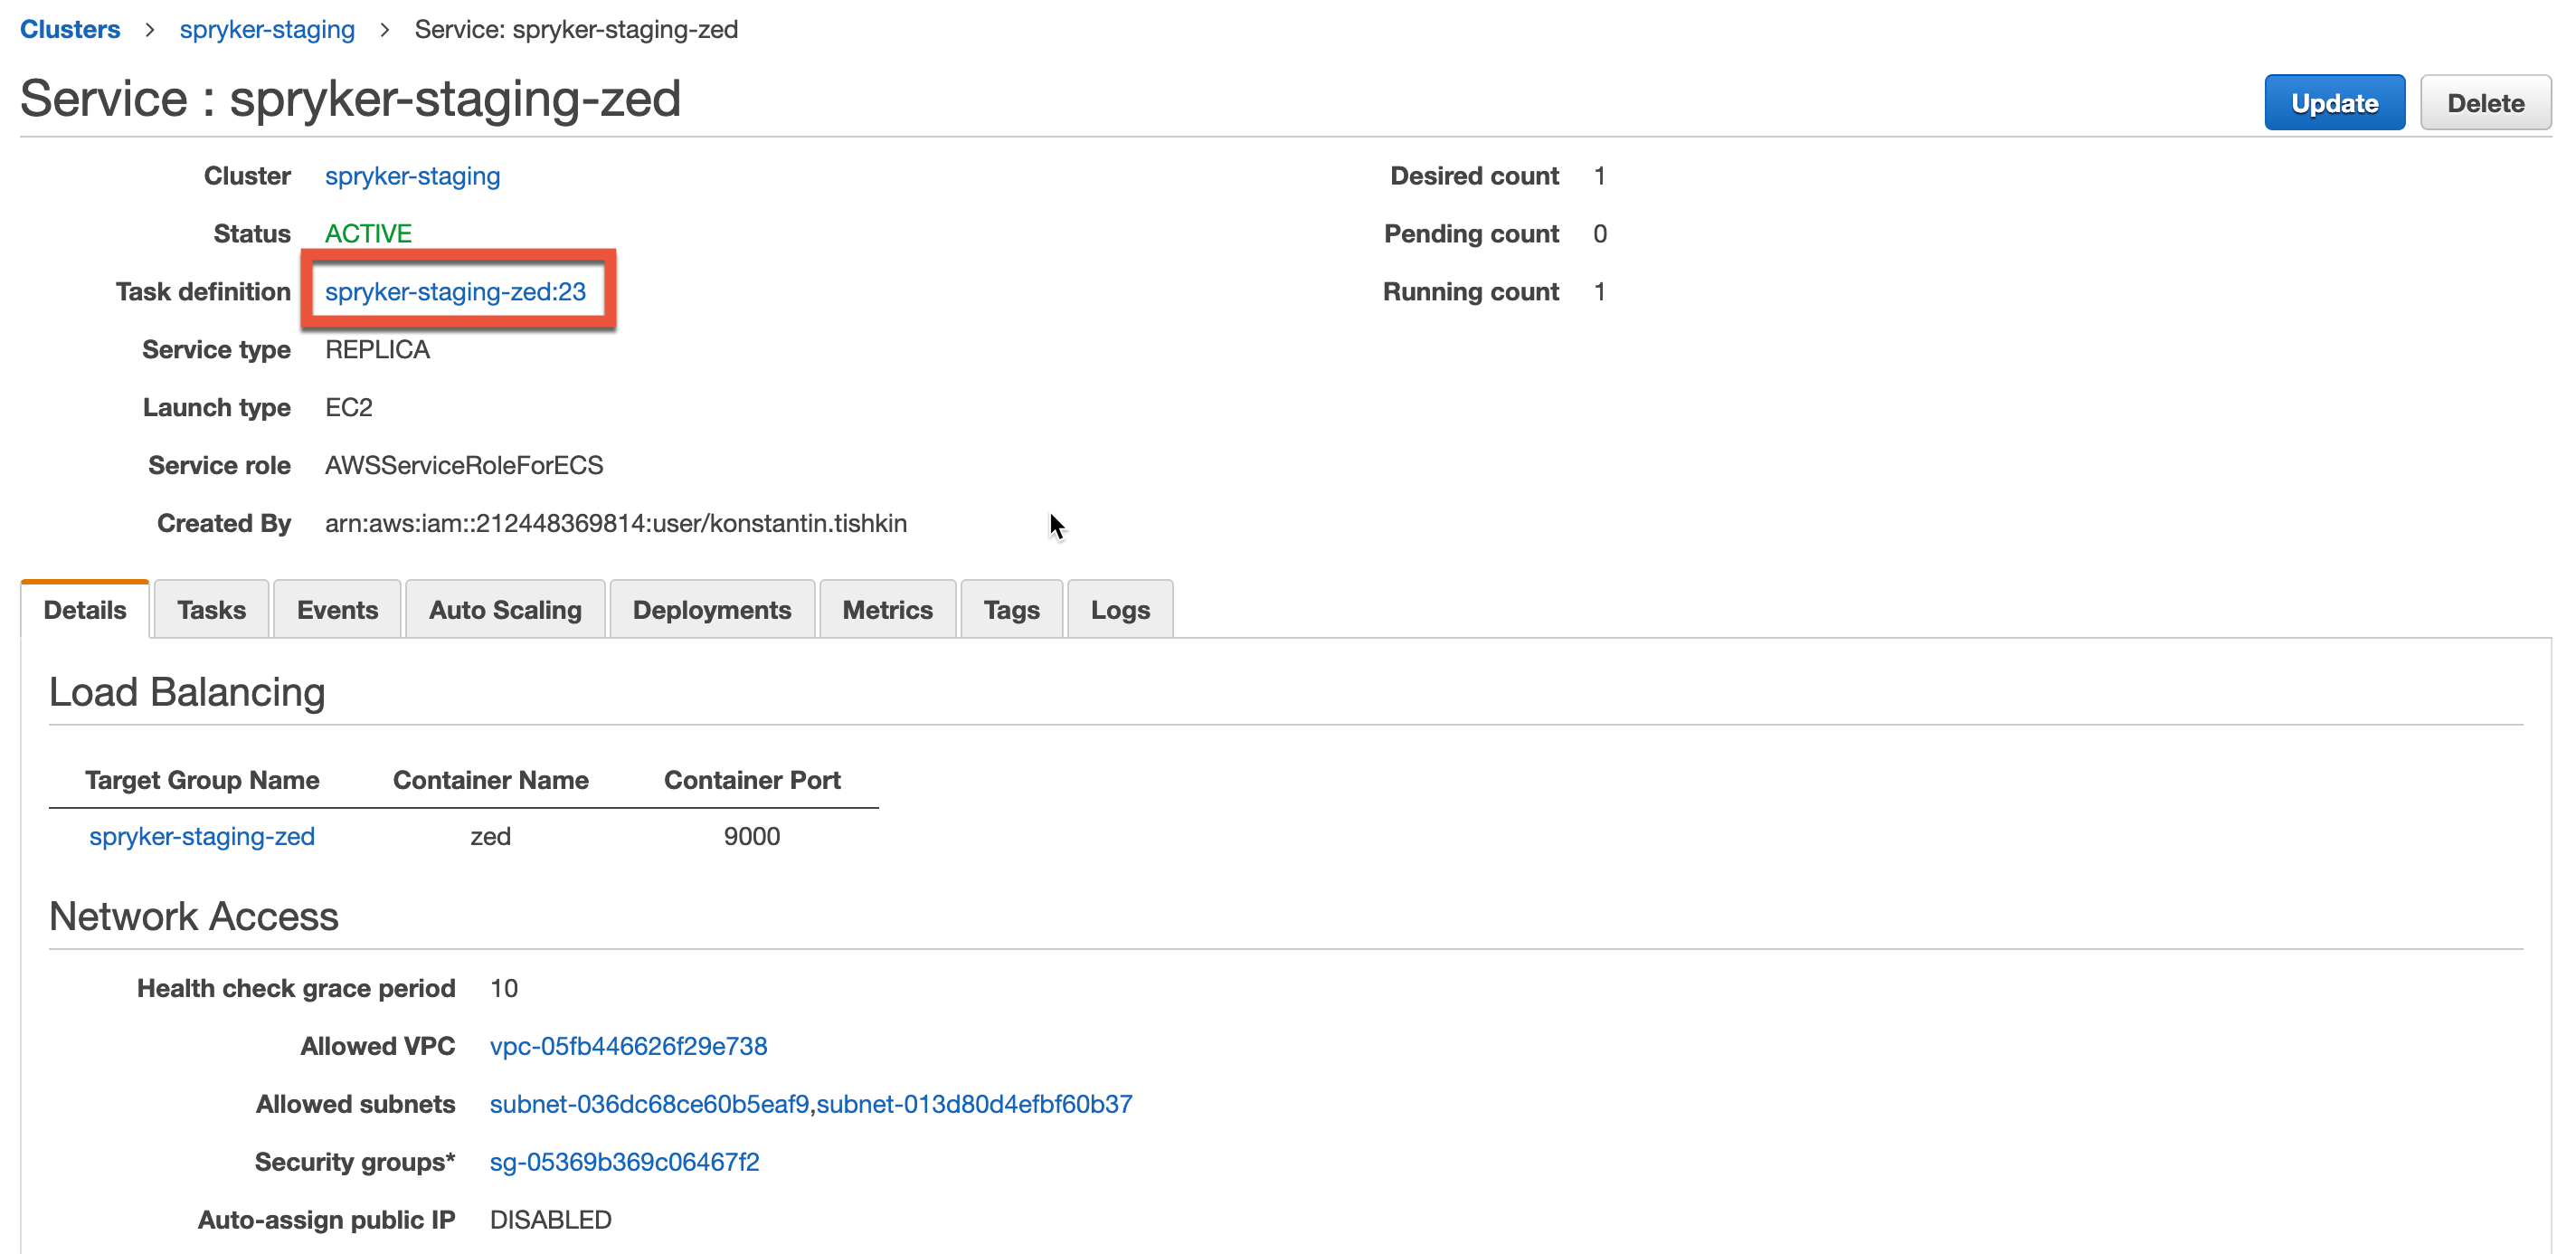Open the vpc-05fb446626f29e738 link
The image size is (2576, 1254).
pos(628,1046)
